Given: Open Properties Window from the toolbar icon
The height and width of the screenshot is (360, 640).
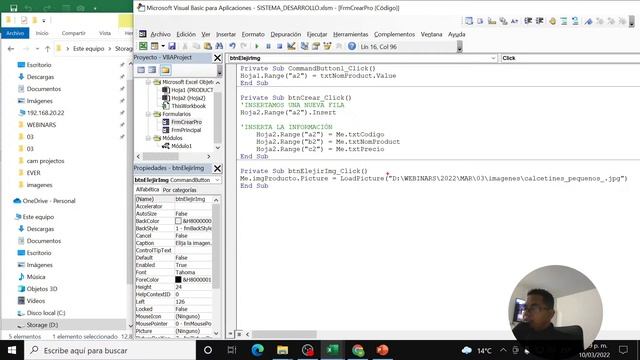Looking at the screenshot, I should (316, 46).
